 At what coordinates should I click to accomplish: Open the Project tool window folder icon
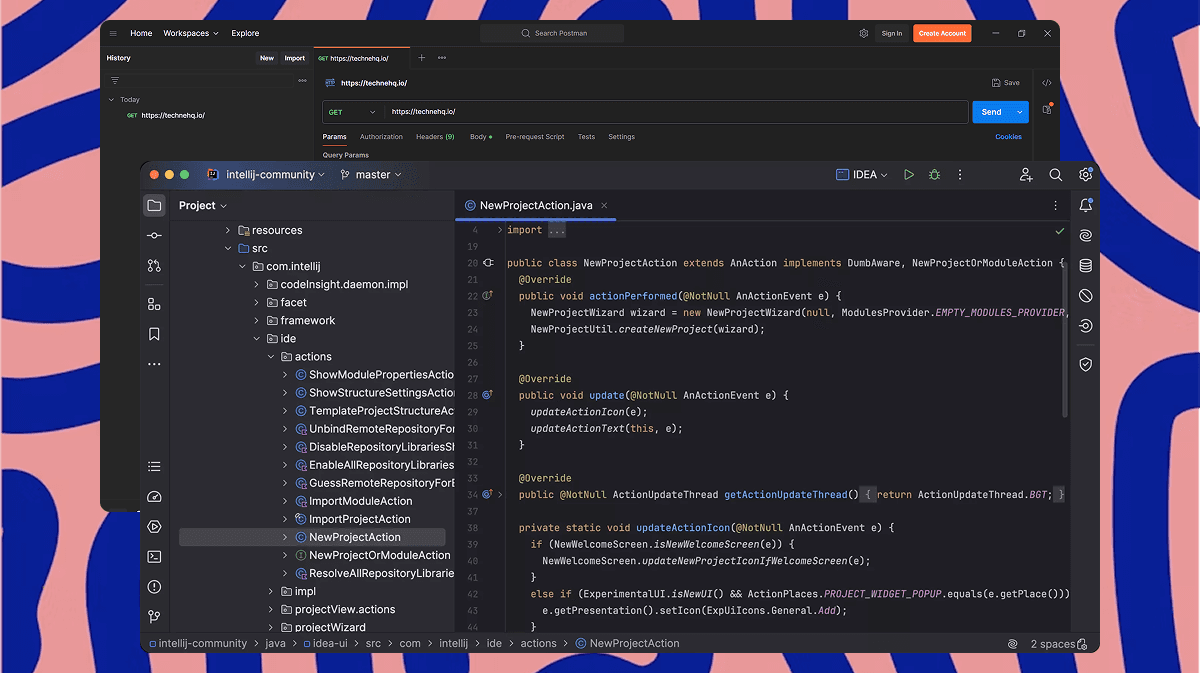154,205
